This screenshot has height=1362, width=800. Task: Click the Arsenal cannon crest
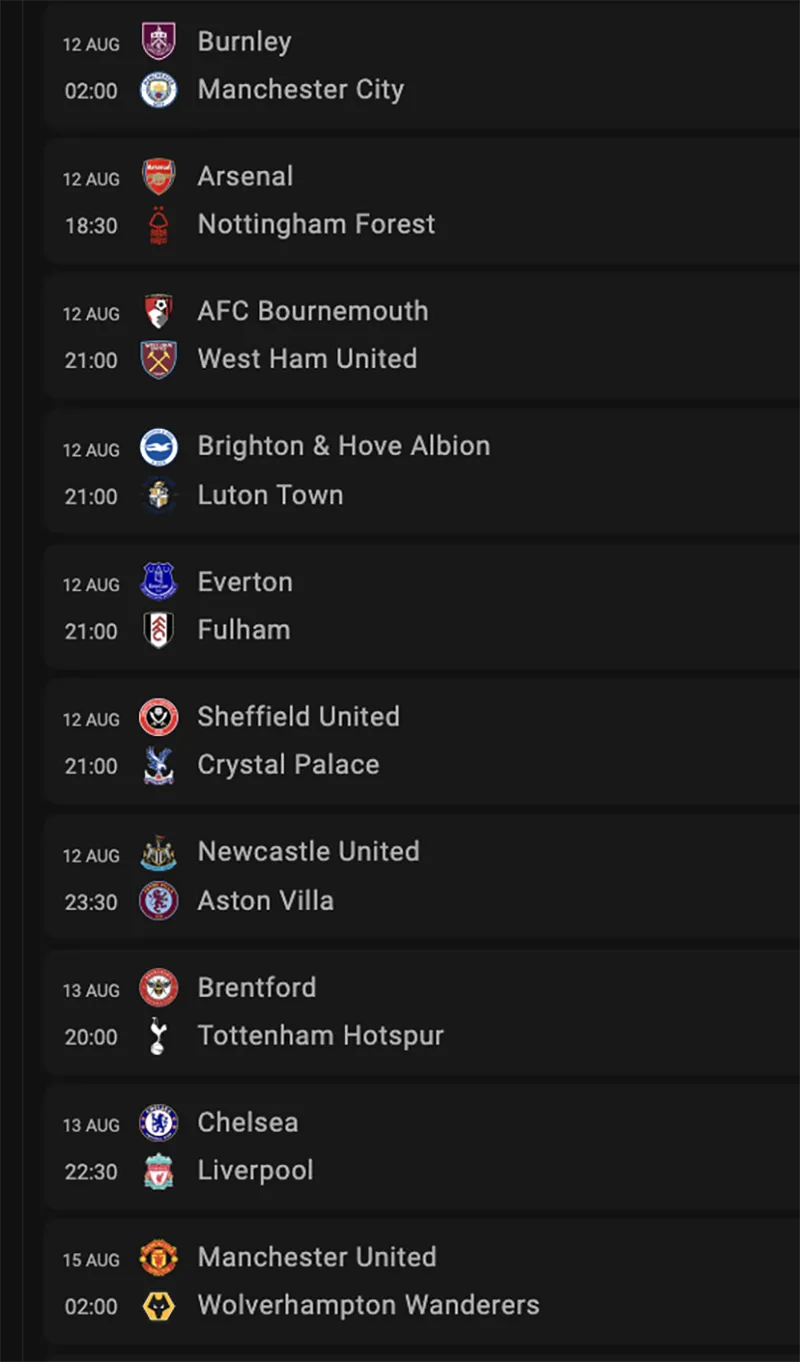pos(159,176)
